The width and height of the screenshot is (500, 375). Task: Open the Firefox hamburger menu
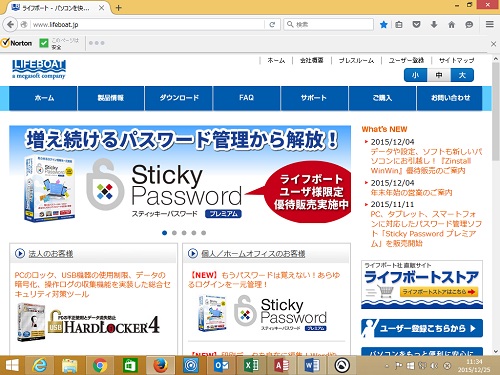[489, 24]
